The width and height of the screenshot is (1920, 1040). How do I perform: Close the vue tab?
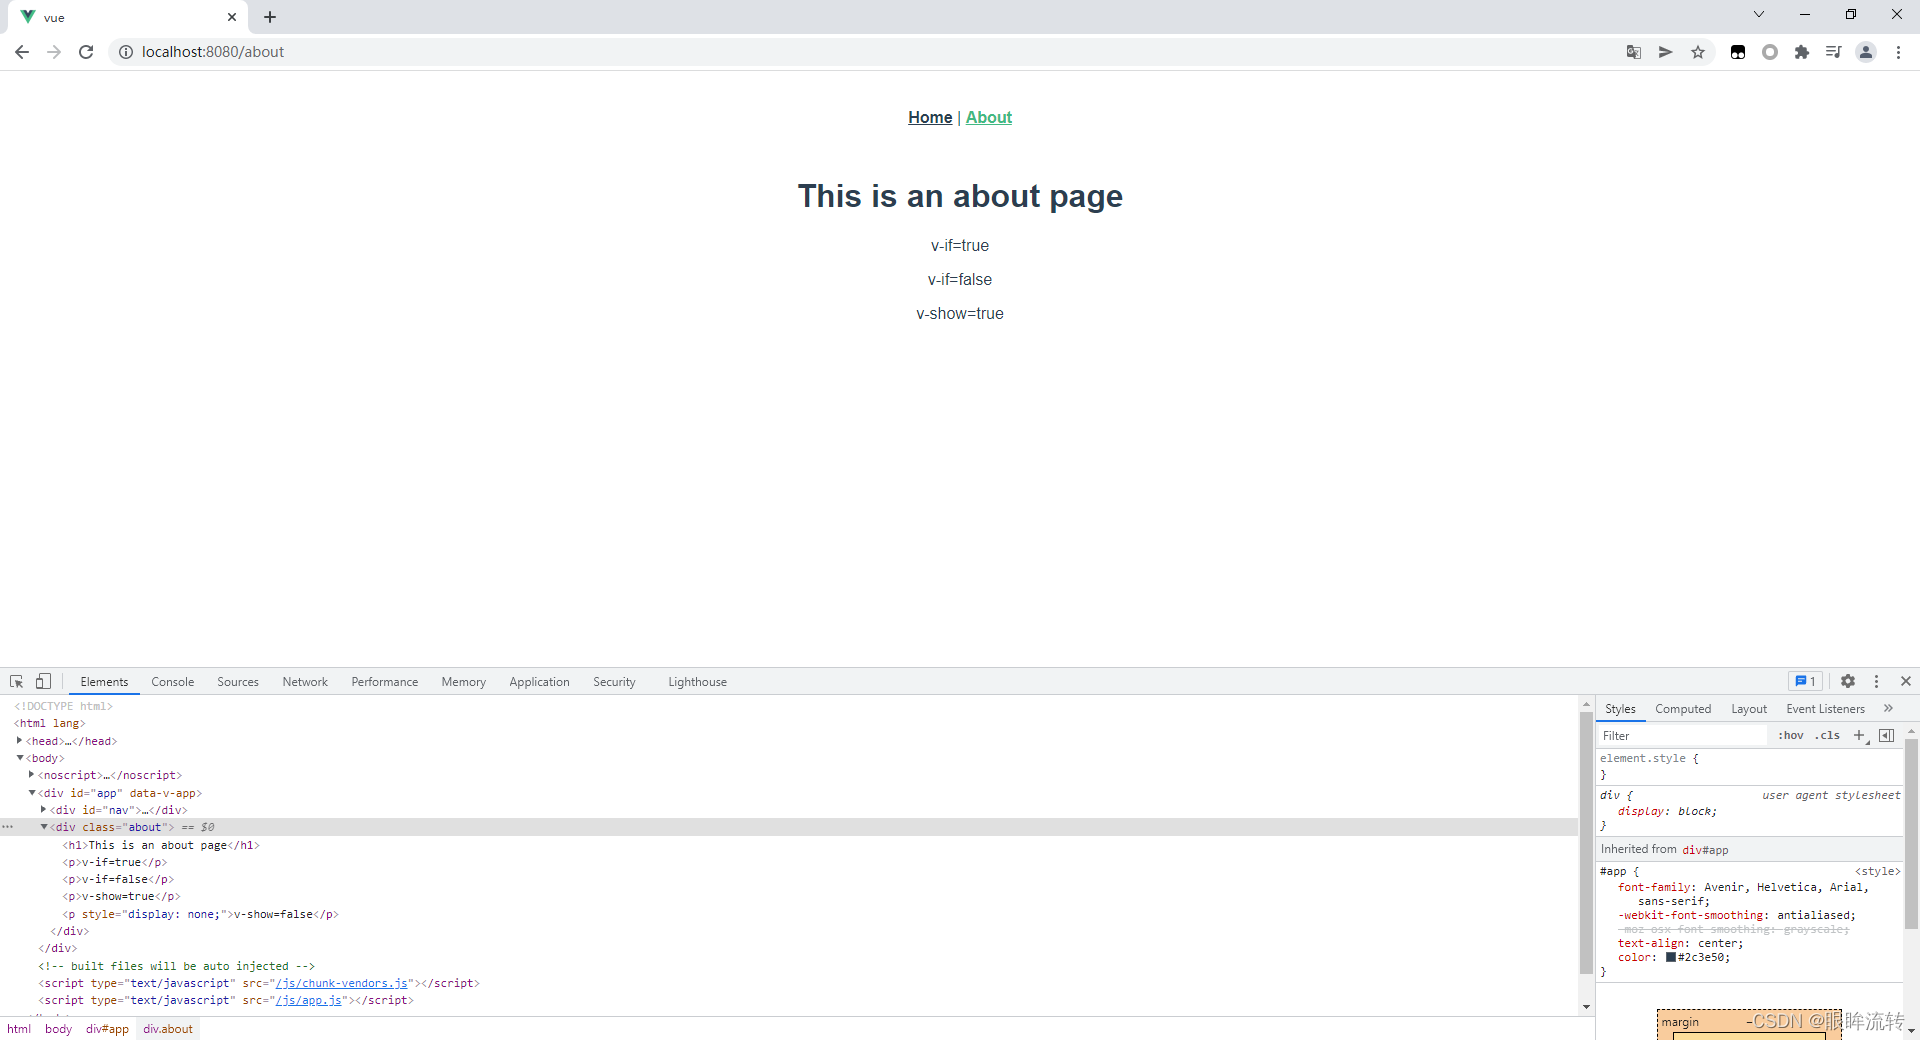[232, 17]
